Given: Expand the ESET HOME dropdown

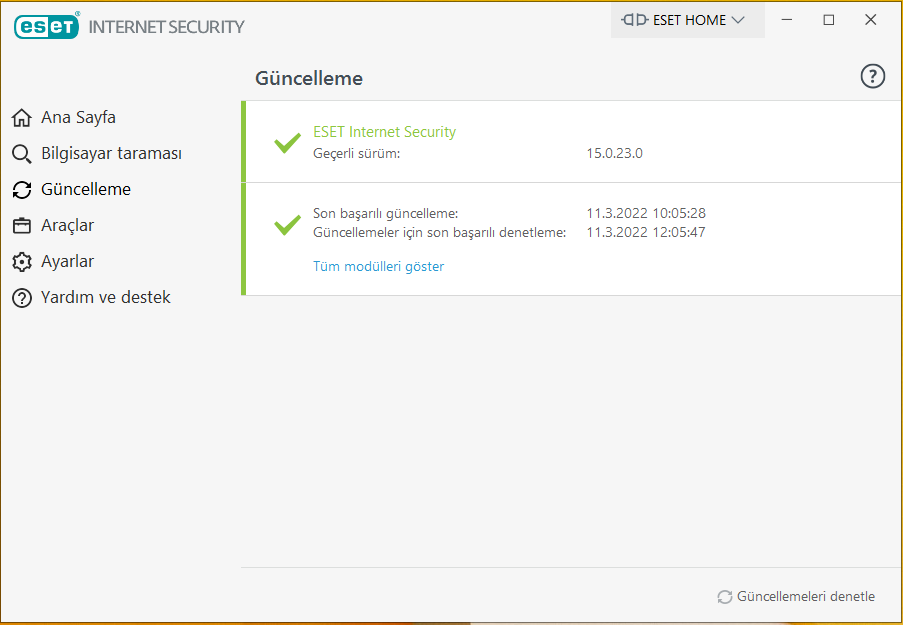Looking at the screenshot, I should [687, 20].
